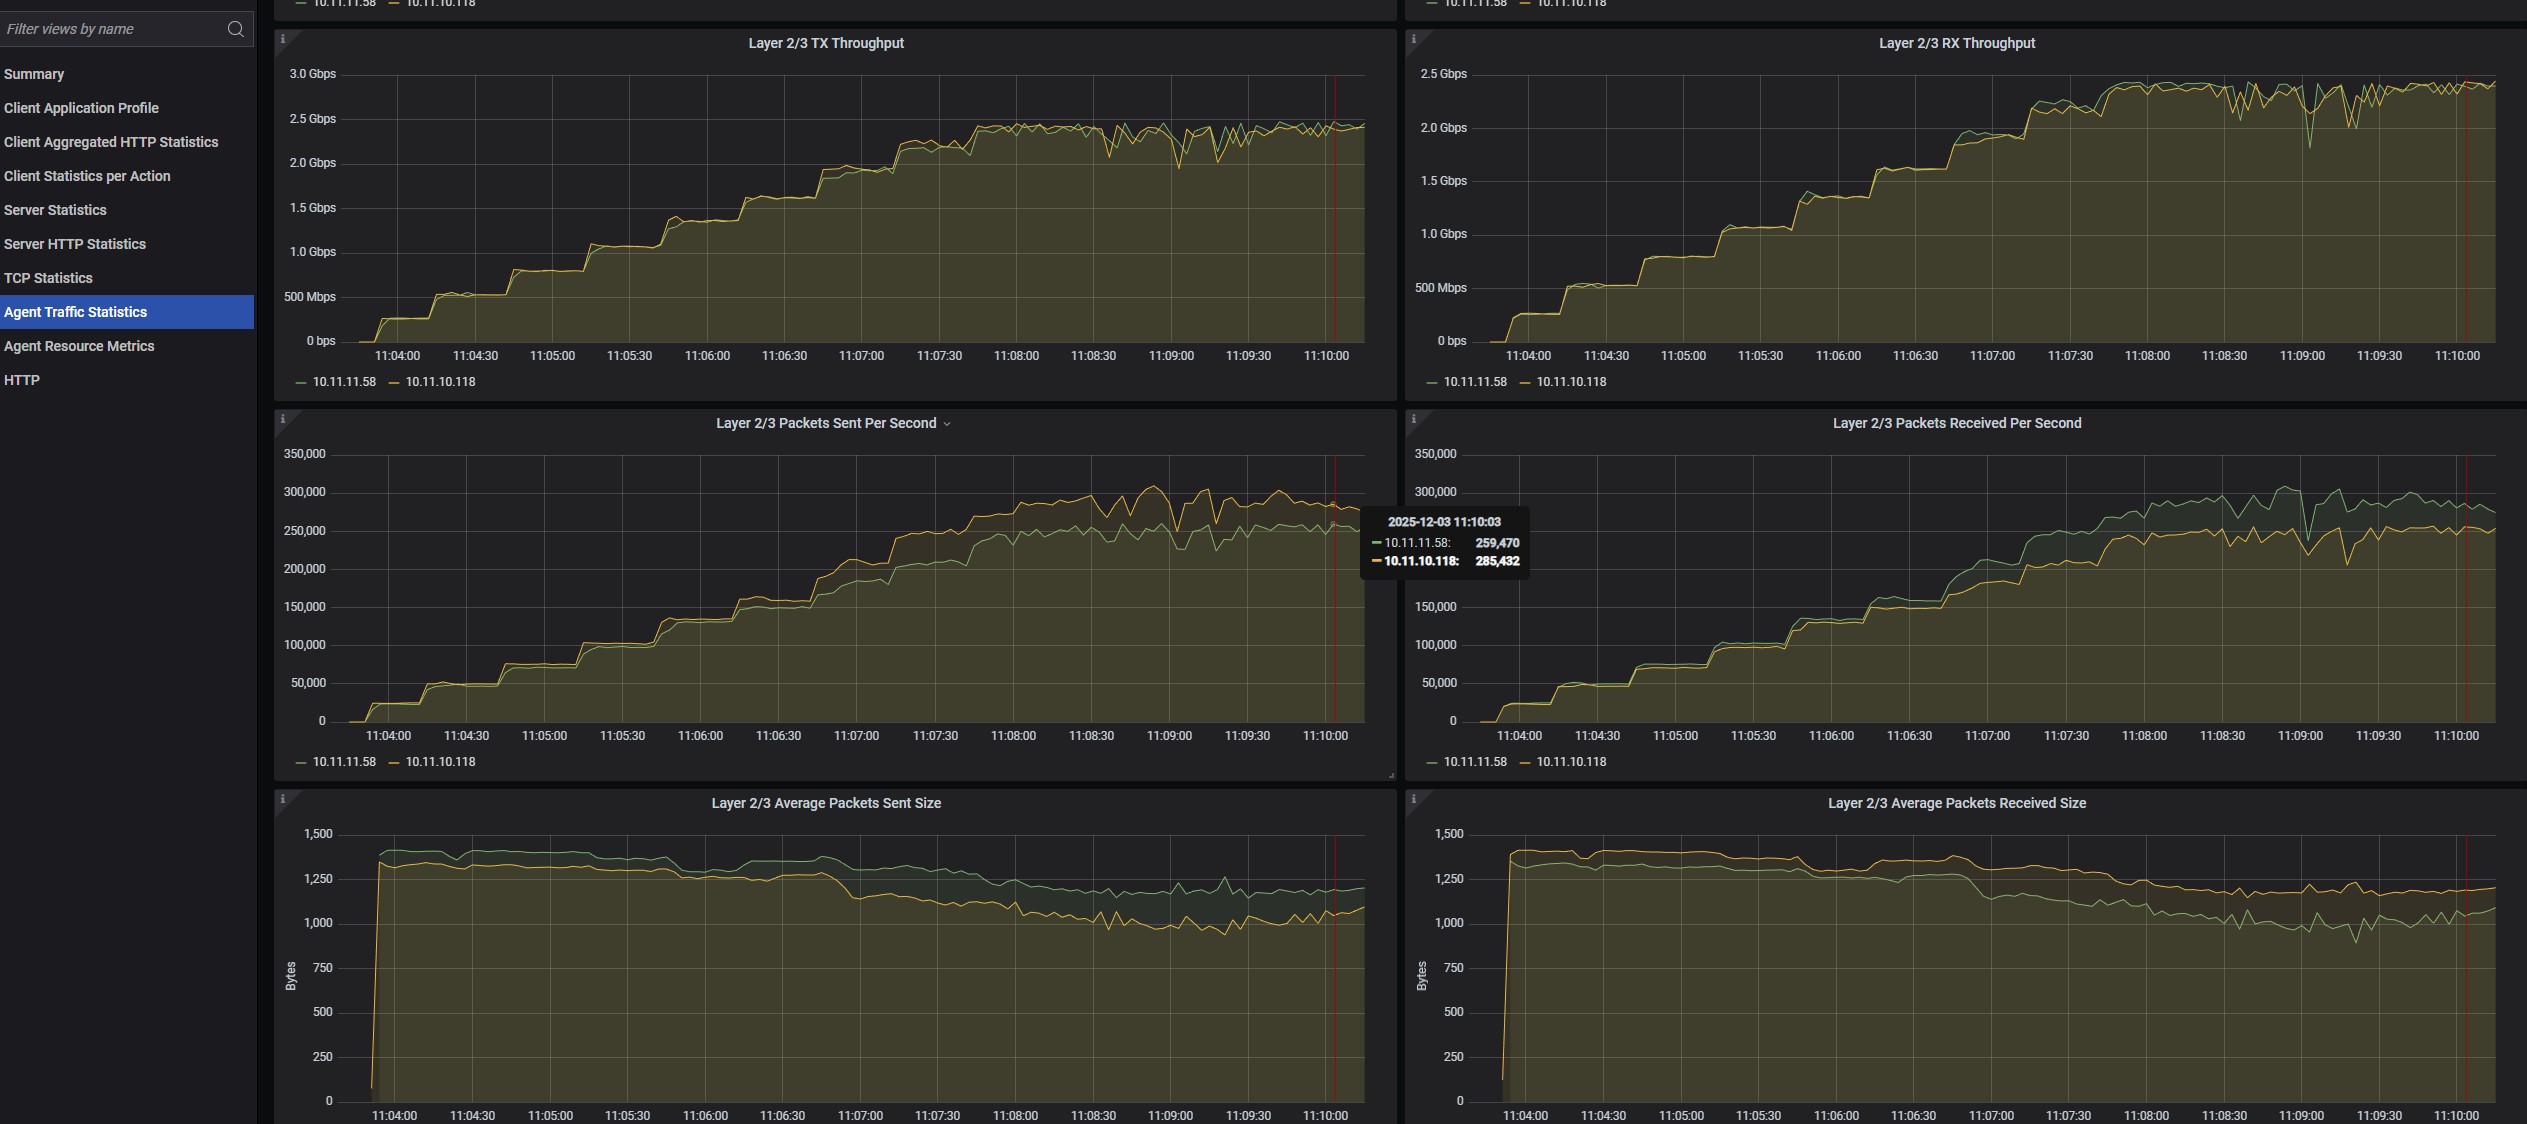Open the Server HTTP Statistics view
The image size is (2527, 1124).
point(75,244)
